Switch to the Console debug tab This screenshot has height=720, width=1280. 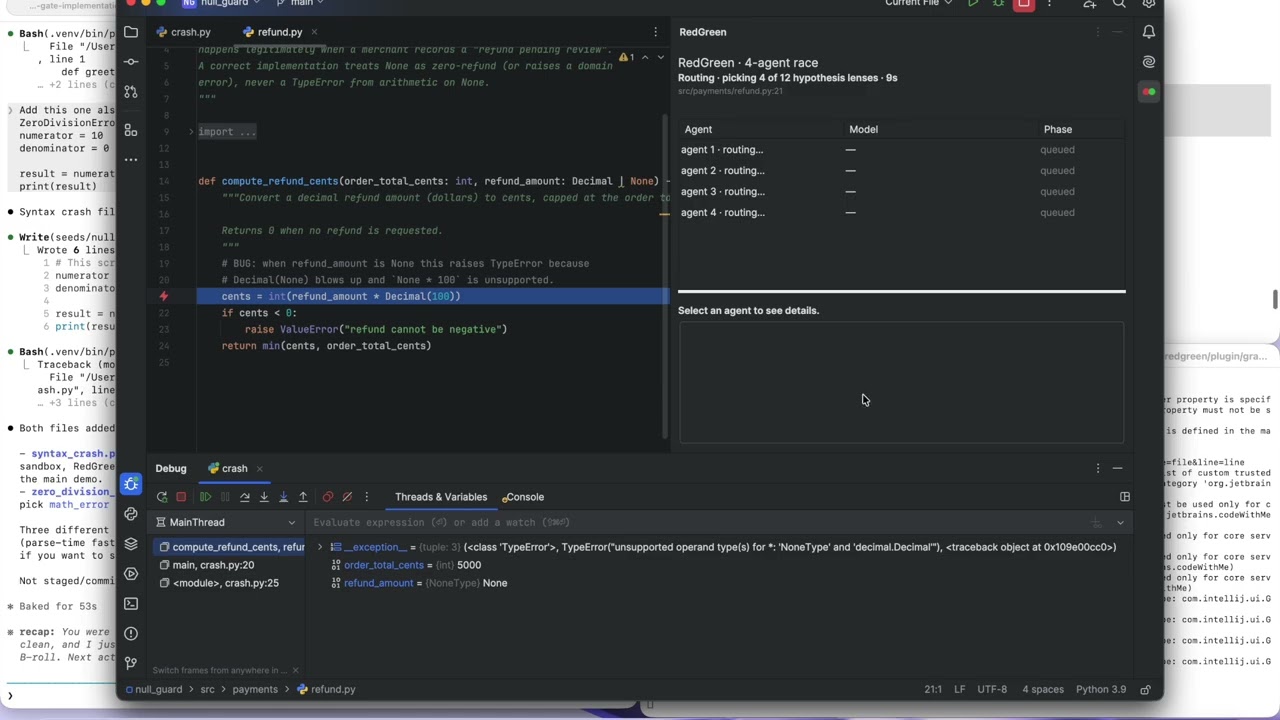pos(524,497)
